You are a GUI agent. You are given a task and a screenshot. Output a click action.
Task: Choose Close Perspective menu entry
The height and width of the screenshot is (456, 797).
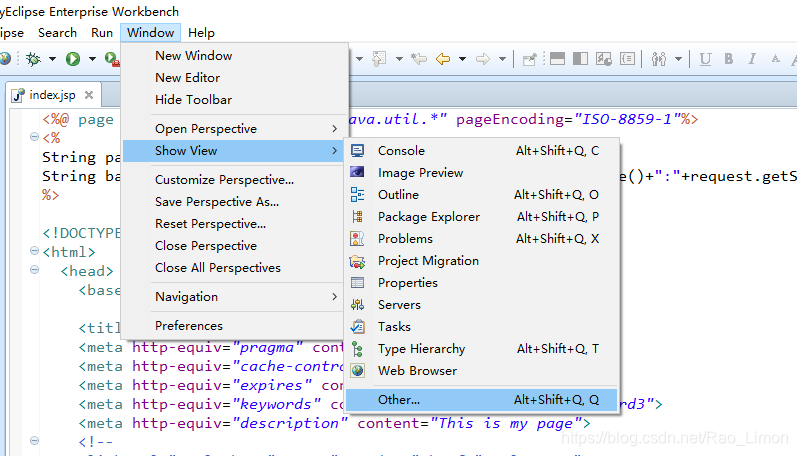(x=234, y=246)
